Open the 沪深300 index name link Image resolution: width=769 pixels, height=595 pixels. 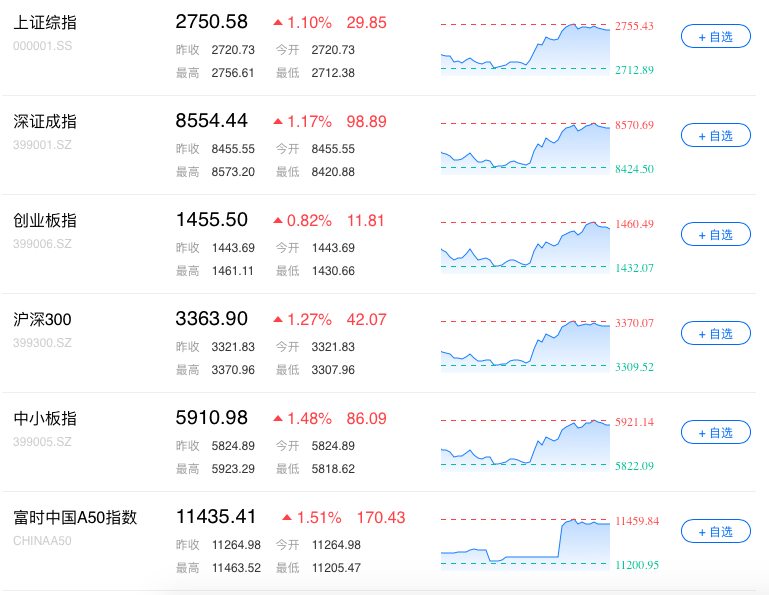pos(42,320)
